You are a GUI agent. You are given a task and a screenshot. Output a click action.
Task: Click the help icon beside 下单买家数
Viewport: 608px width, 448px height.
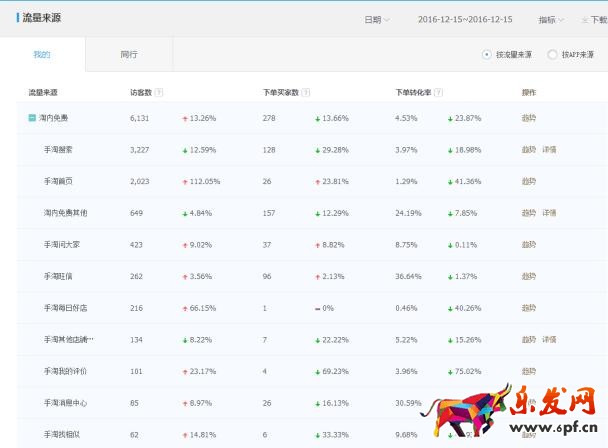pos(306,93)
